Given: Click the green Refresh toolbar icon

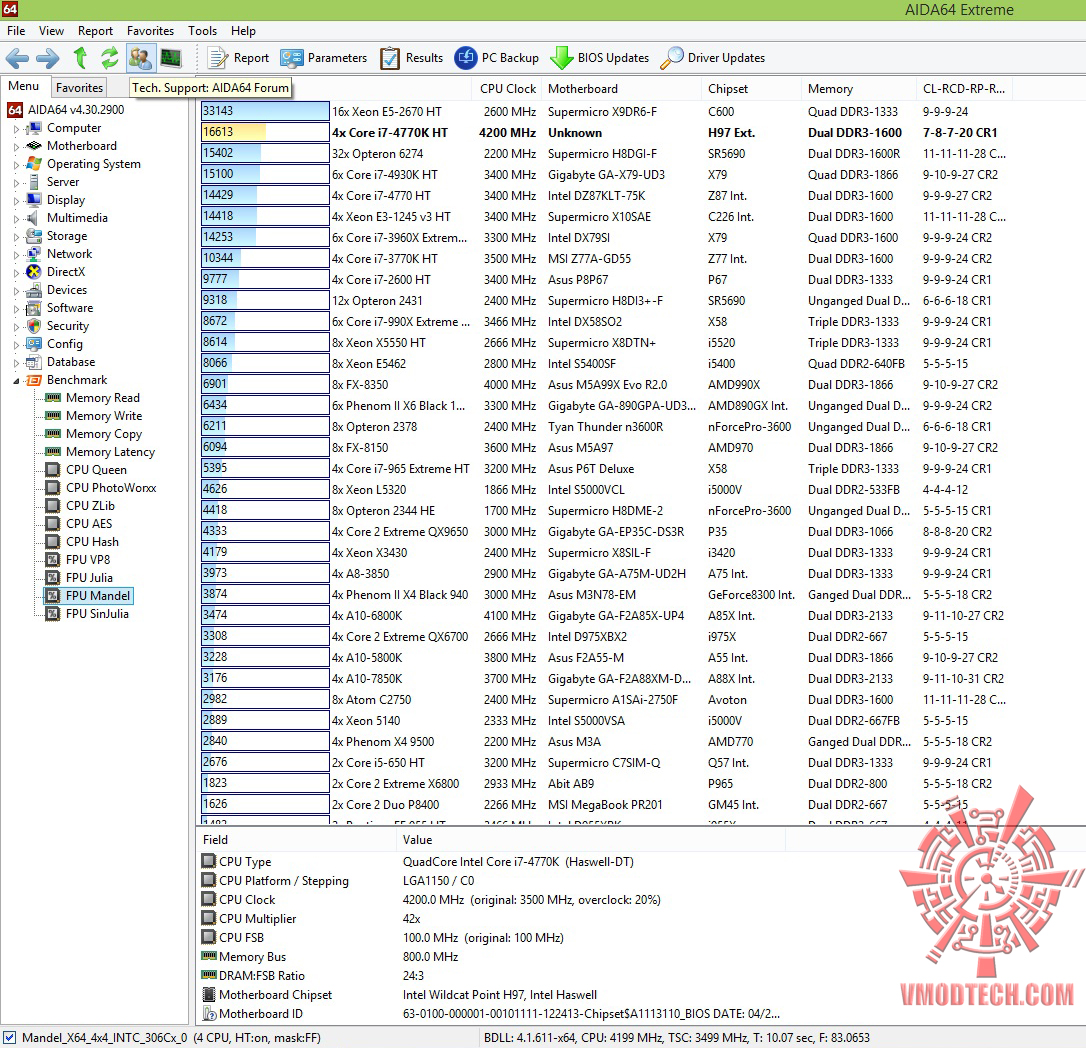Looking at the screenshot, I should 109,57.
